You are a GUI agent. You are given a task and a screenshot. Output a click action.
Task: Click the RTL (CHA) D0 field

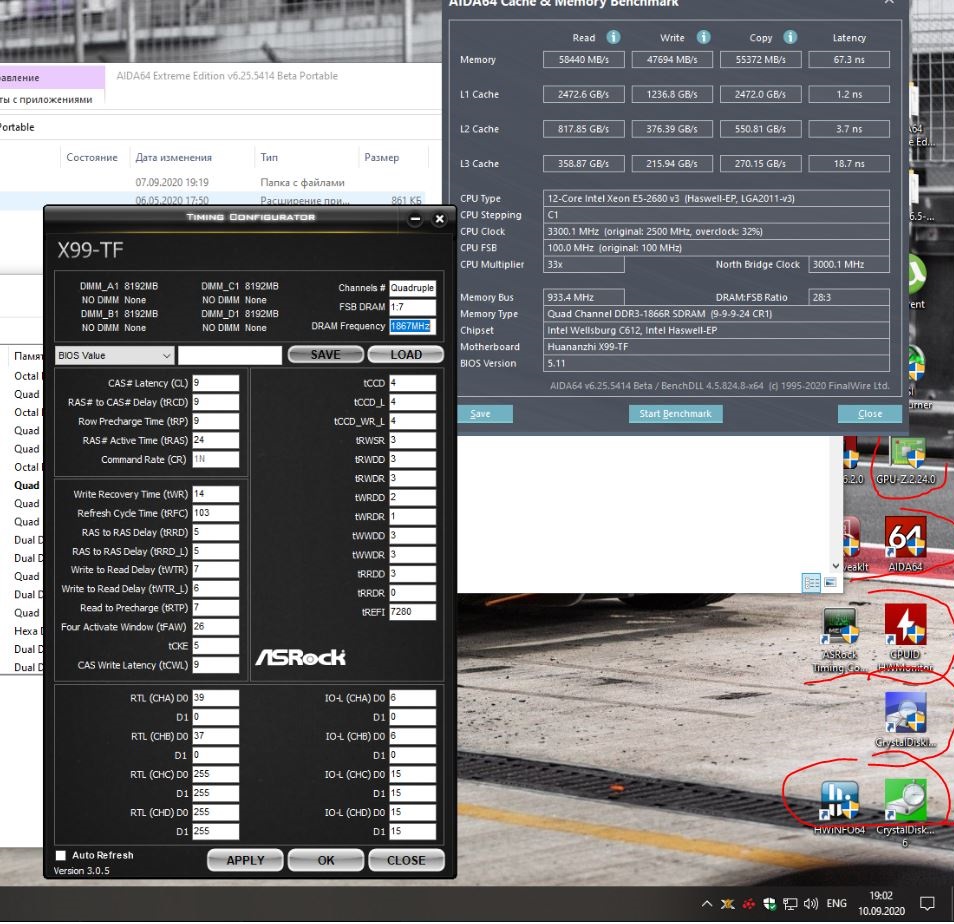[216, 698]
